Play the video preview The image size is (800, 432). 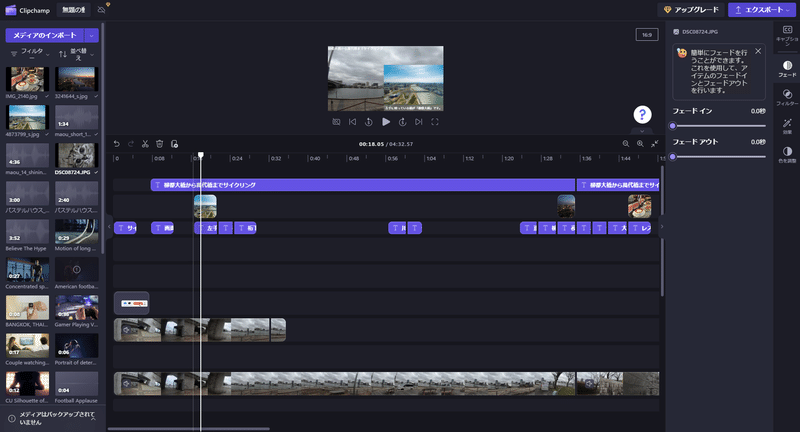pyautogui.click(x=386, y=122)
